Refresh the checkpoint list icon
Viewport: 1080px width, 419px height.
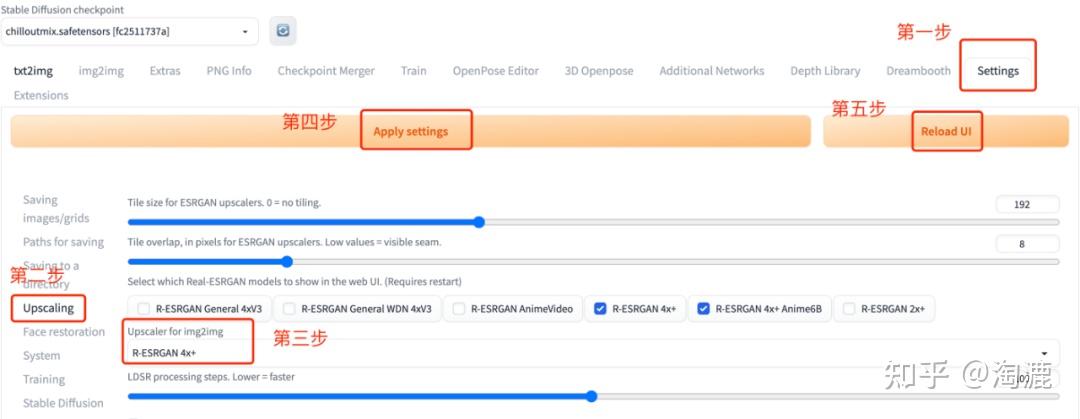tap(282, 31)
